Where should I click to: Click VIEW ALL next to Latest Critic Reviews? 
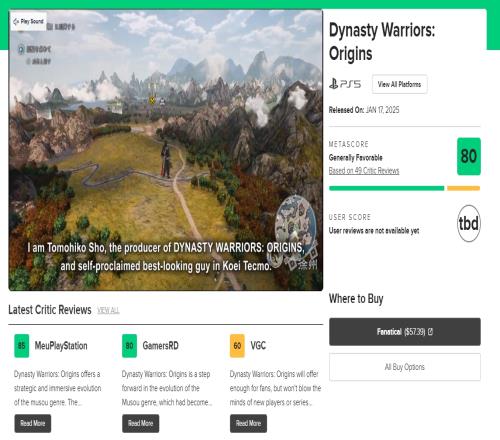(x=108, y=311)
